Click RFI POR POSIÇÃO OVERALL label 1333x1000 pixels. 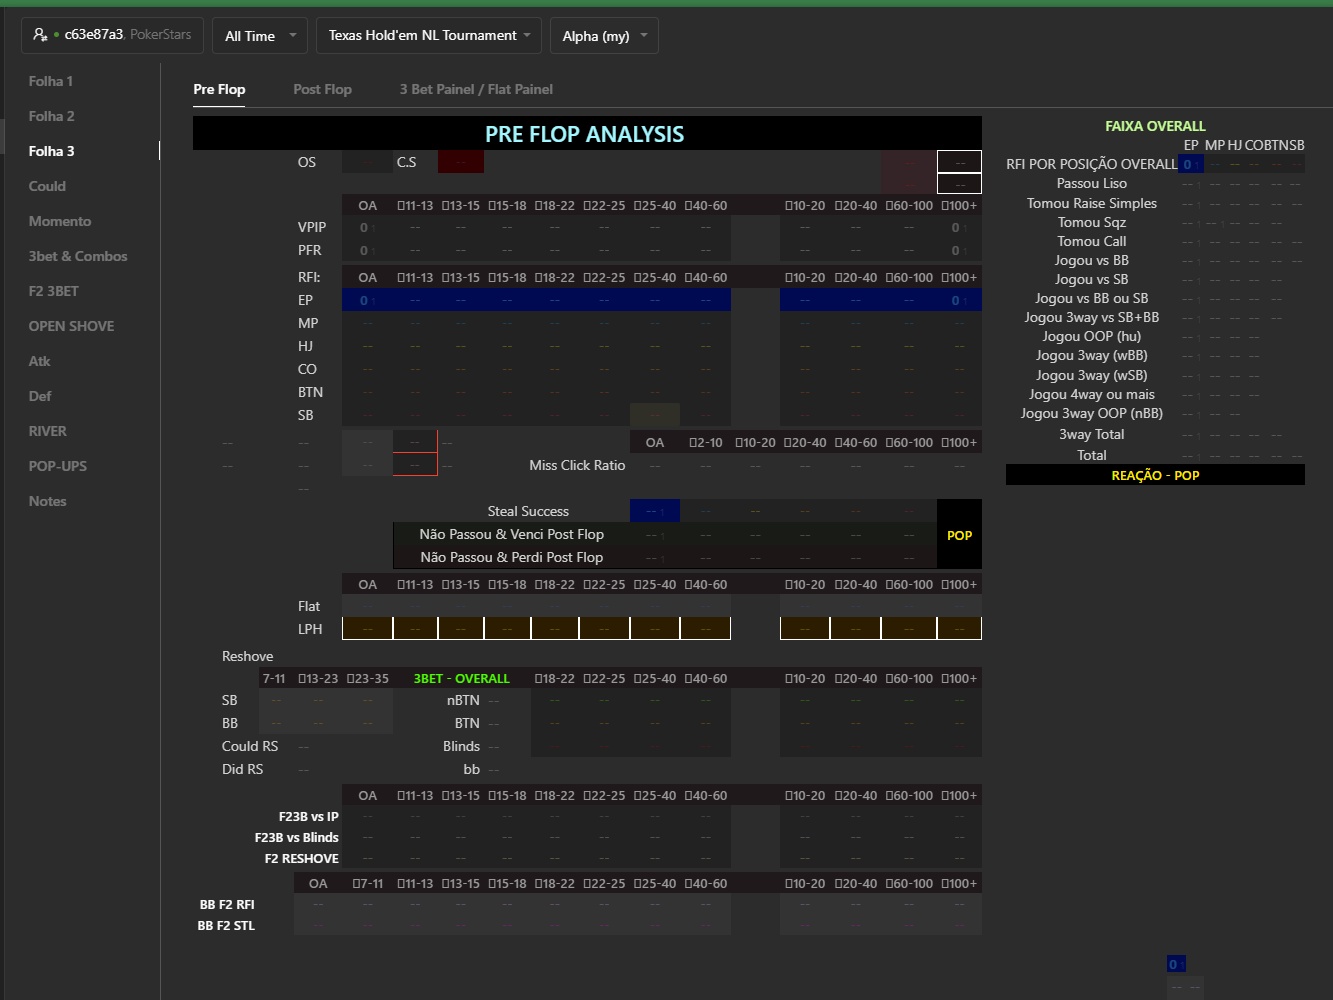[1092, 164]
